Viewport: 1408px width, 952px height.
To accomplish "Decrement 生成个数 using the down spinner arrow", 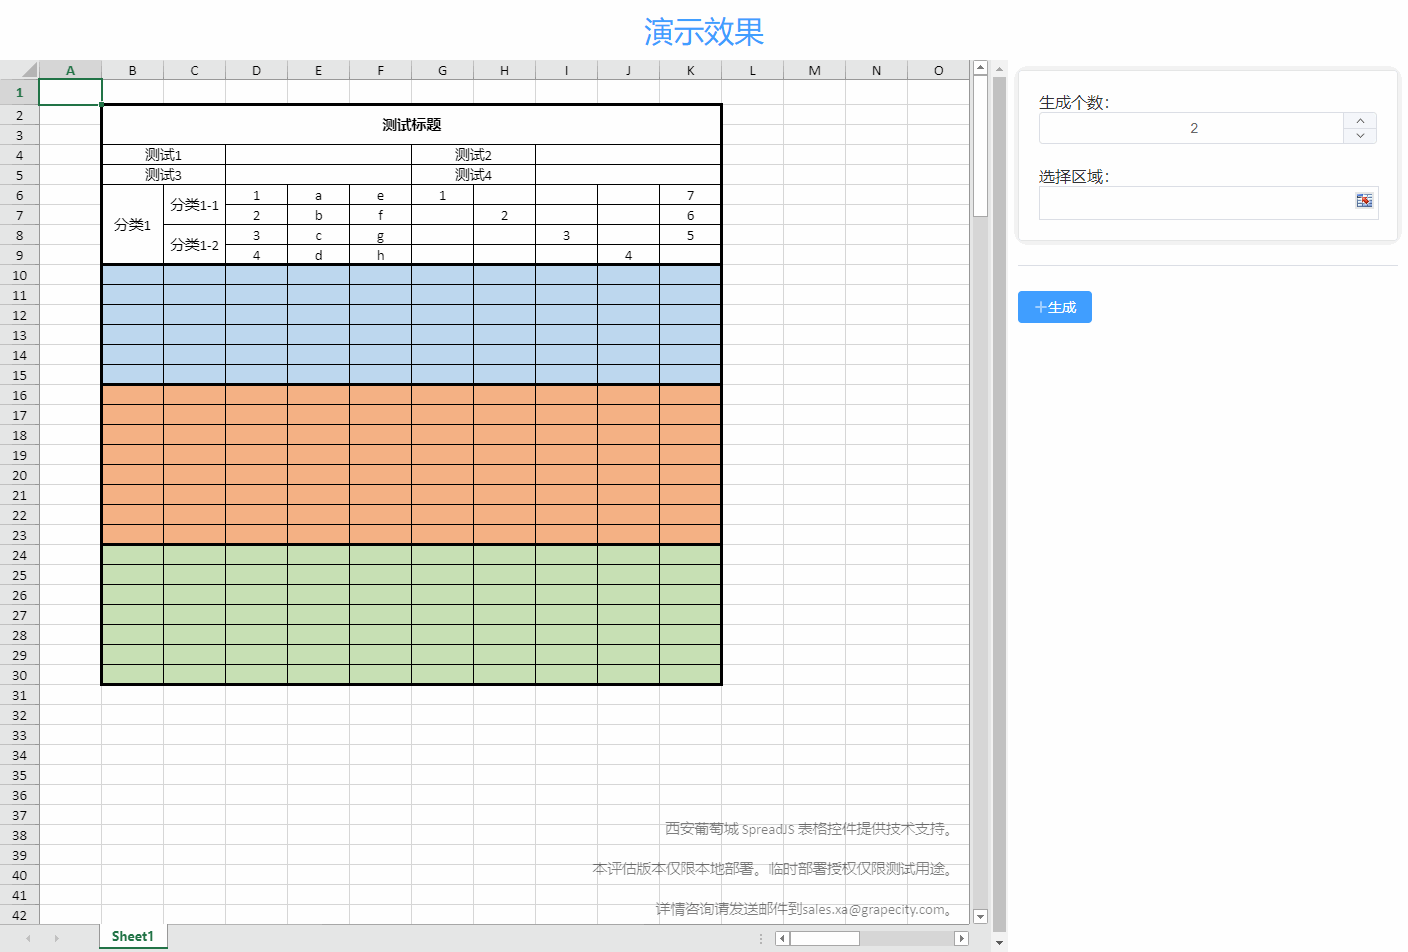I will click(1360, 134).
